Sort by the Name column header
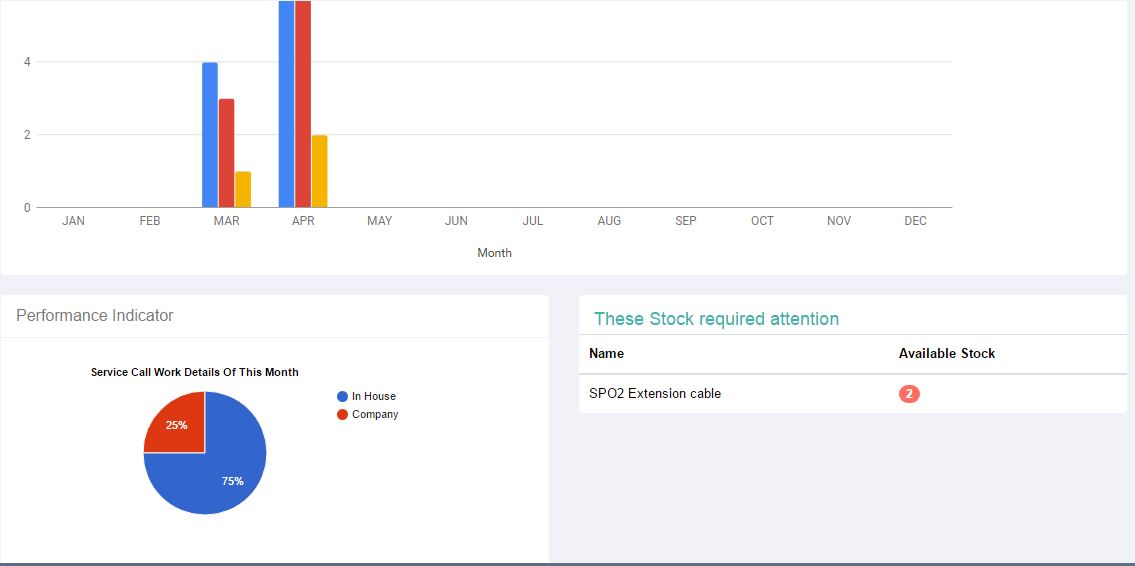 [x=607, y=354]
